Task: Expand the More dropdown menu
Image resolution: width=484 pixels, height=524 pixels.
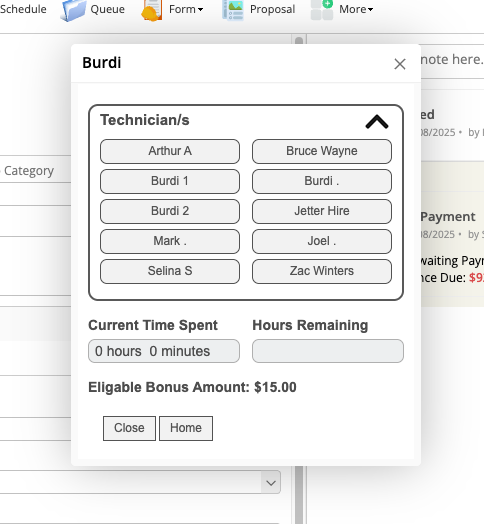Action: pos(356,9)
